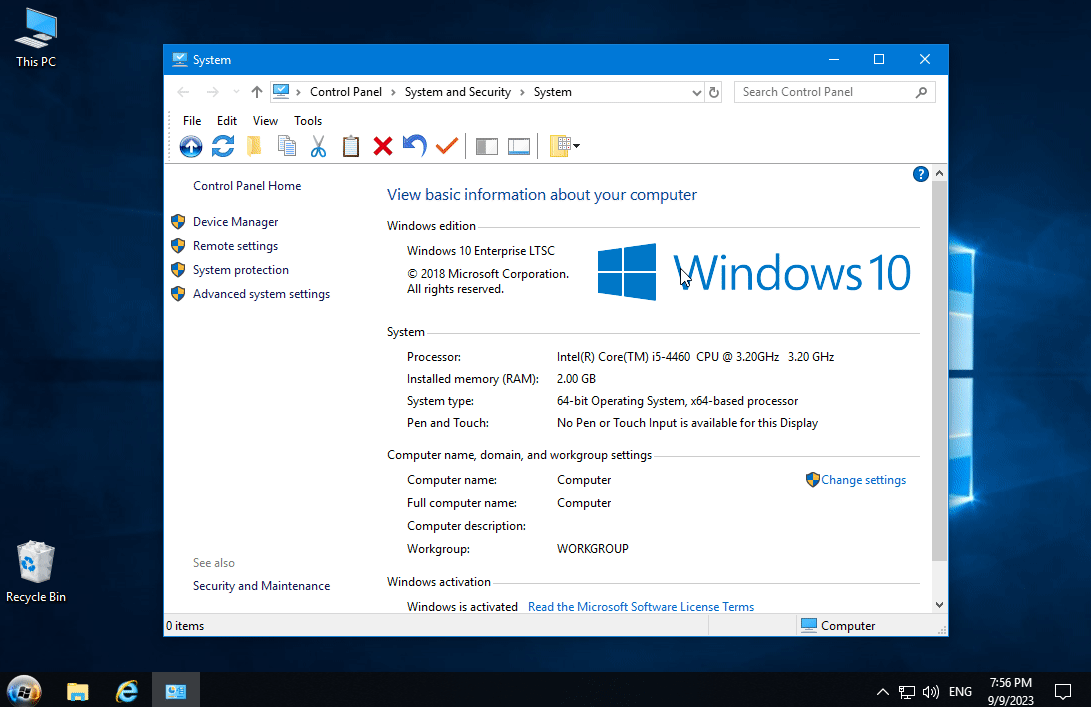Open the View menu
Image resolution: width=1091 pixels, height=707 pixels.
coord(265,120)
